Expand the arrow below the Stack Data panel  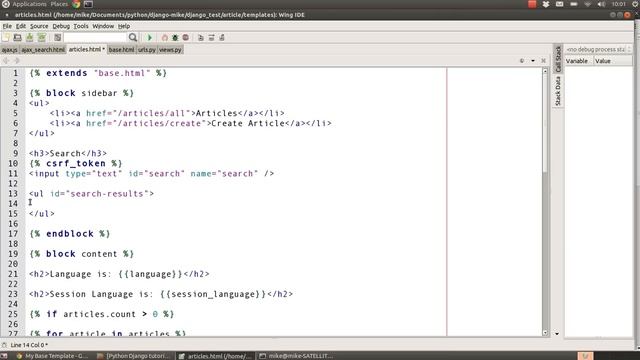click(557, 333)
